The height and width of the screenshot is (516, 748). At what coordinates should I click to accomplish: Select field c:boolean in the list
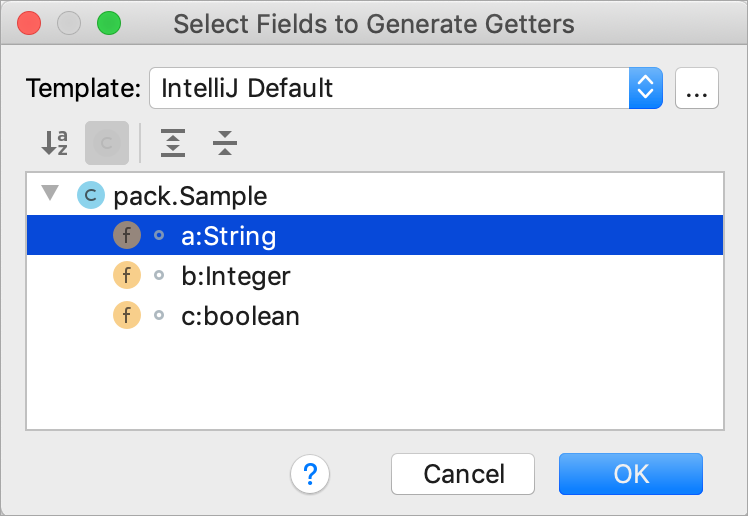pyautogui.click(x=375, y=315)
